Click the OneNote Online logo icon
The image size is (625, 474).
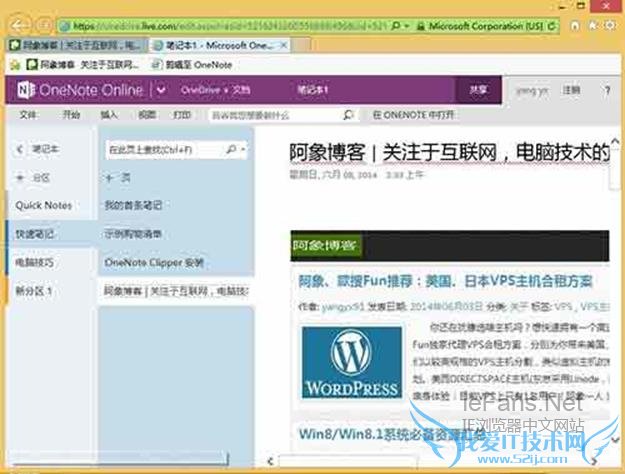point(26,90)
